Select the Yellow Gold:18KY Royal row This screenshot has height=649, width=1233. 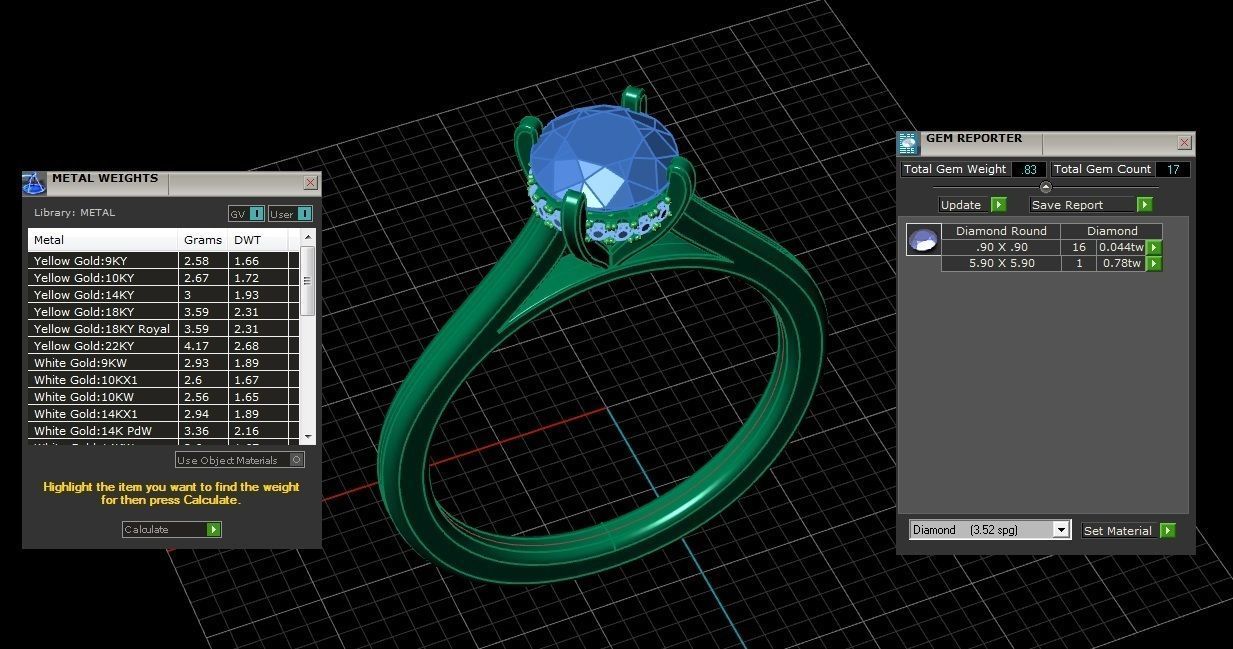pos(164,329)
